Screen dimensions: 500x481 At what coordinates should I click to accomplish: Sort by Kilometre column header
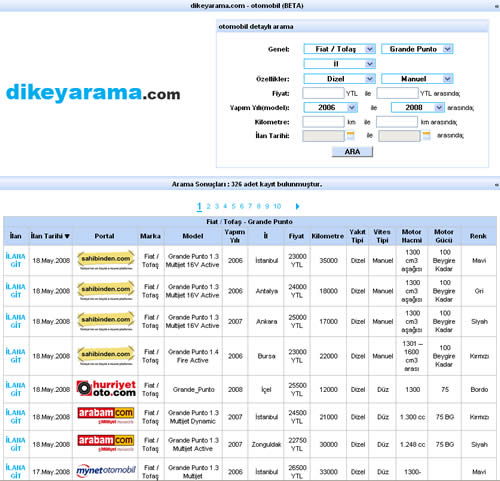pos(328,236)
